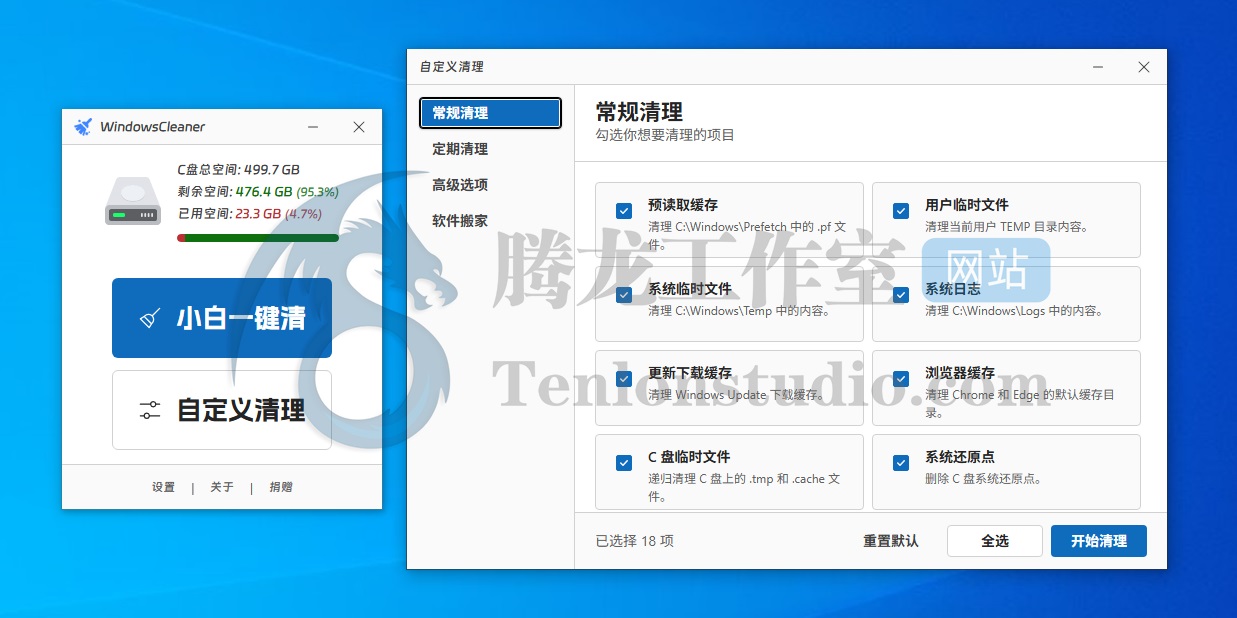
Task: Click the 清理 C:\Windows\Temp 中的内容 description
Action: coord(740,311)
